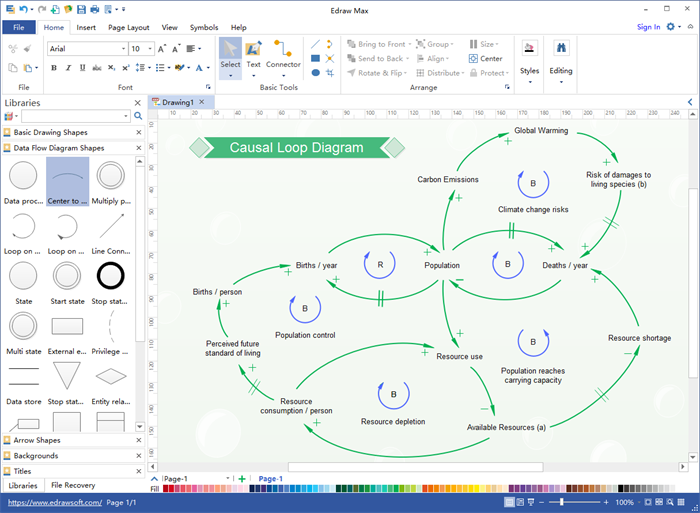Toggle underline formatting
This screenshot has height=513, width=700.
coord(82,68)
